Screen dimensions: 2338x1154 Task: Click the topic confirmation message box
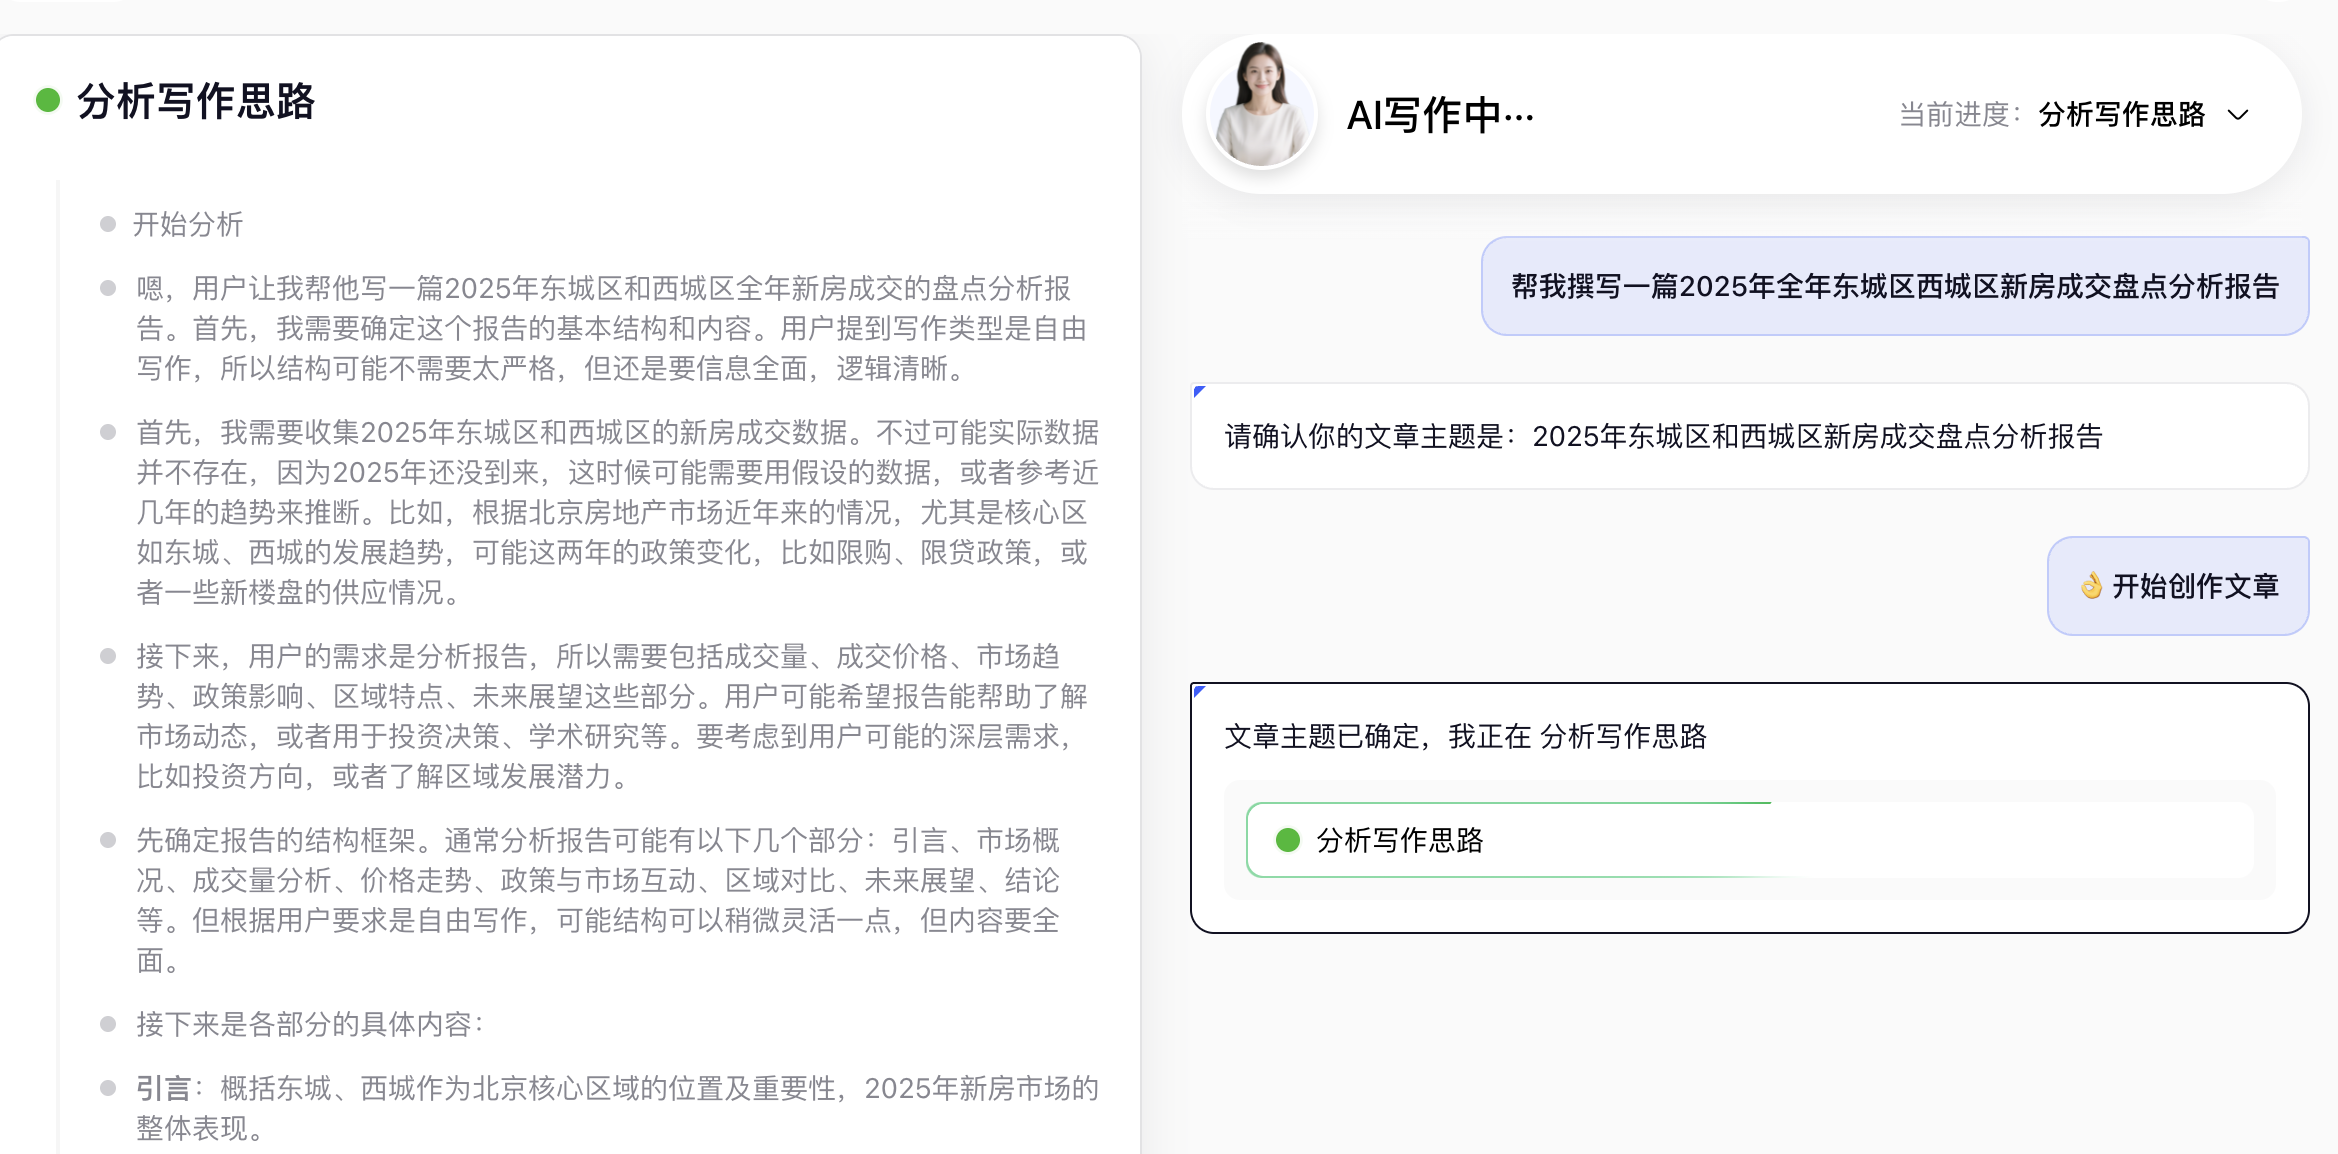[x=1748, y=437]
